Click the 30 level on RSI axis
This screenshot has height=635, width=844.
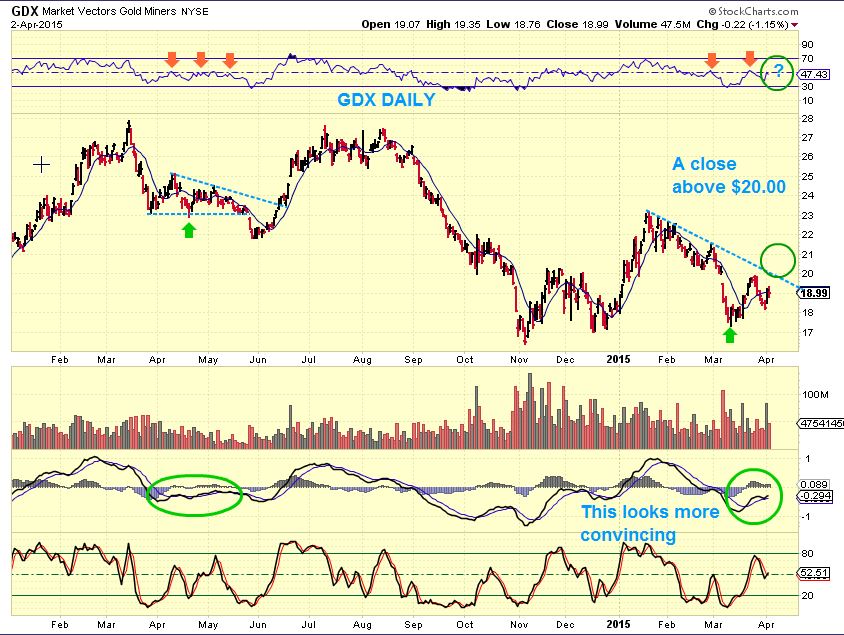pyautogui.click(x=807, y=87)
